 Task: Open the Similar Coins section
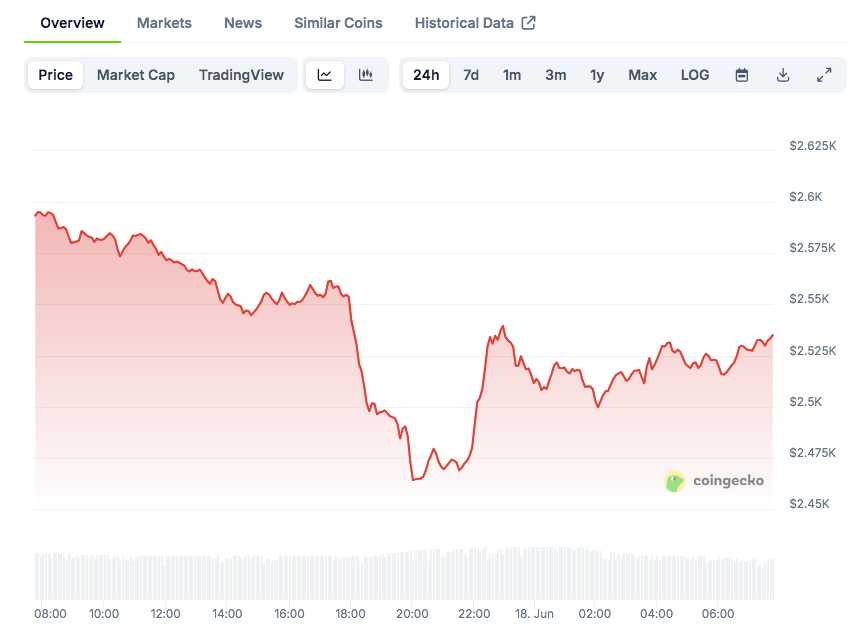(x=337, y=22)
